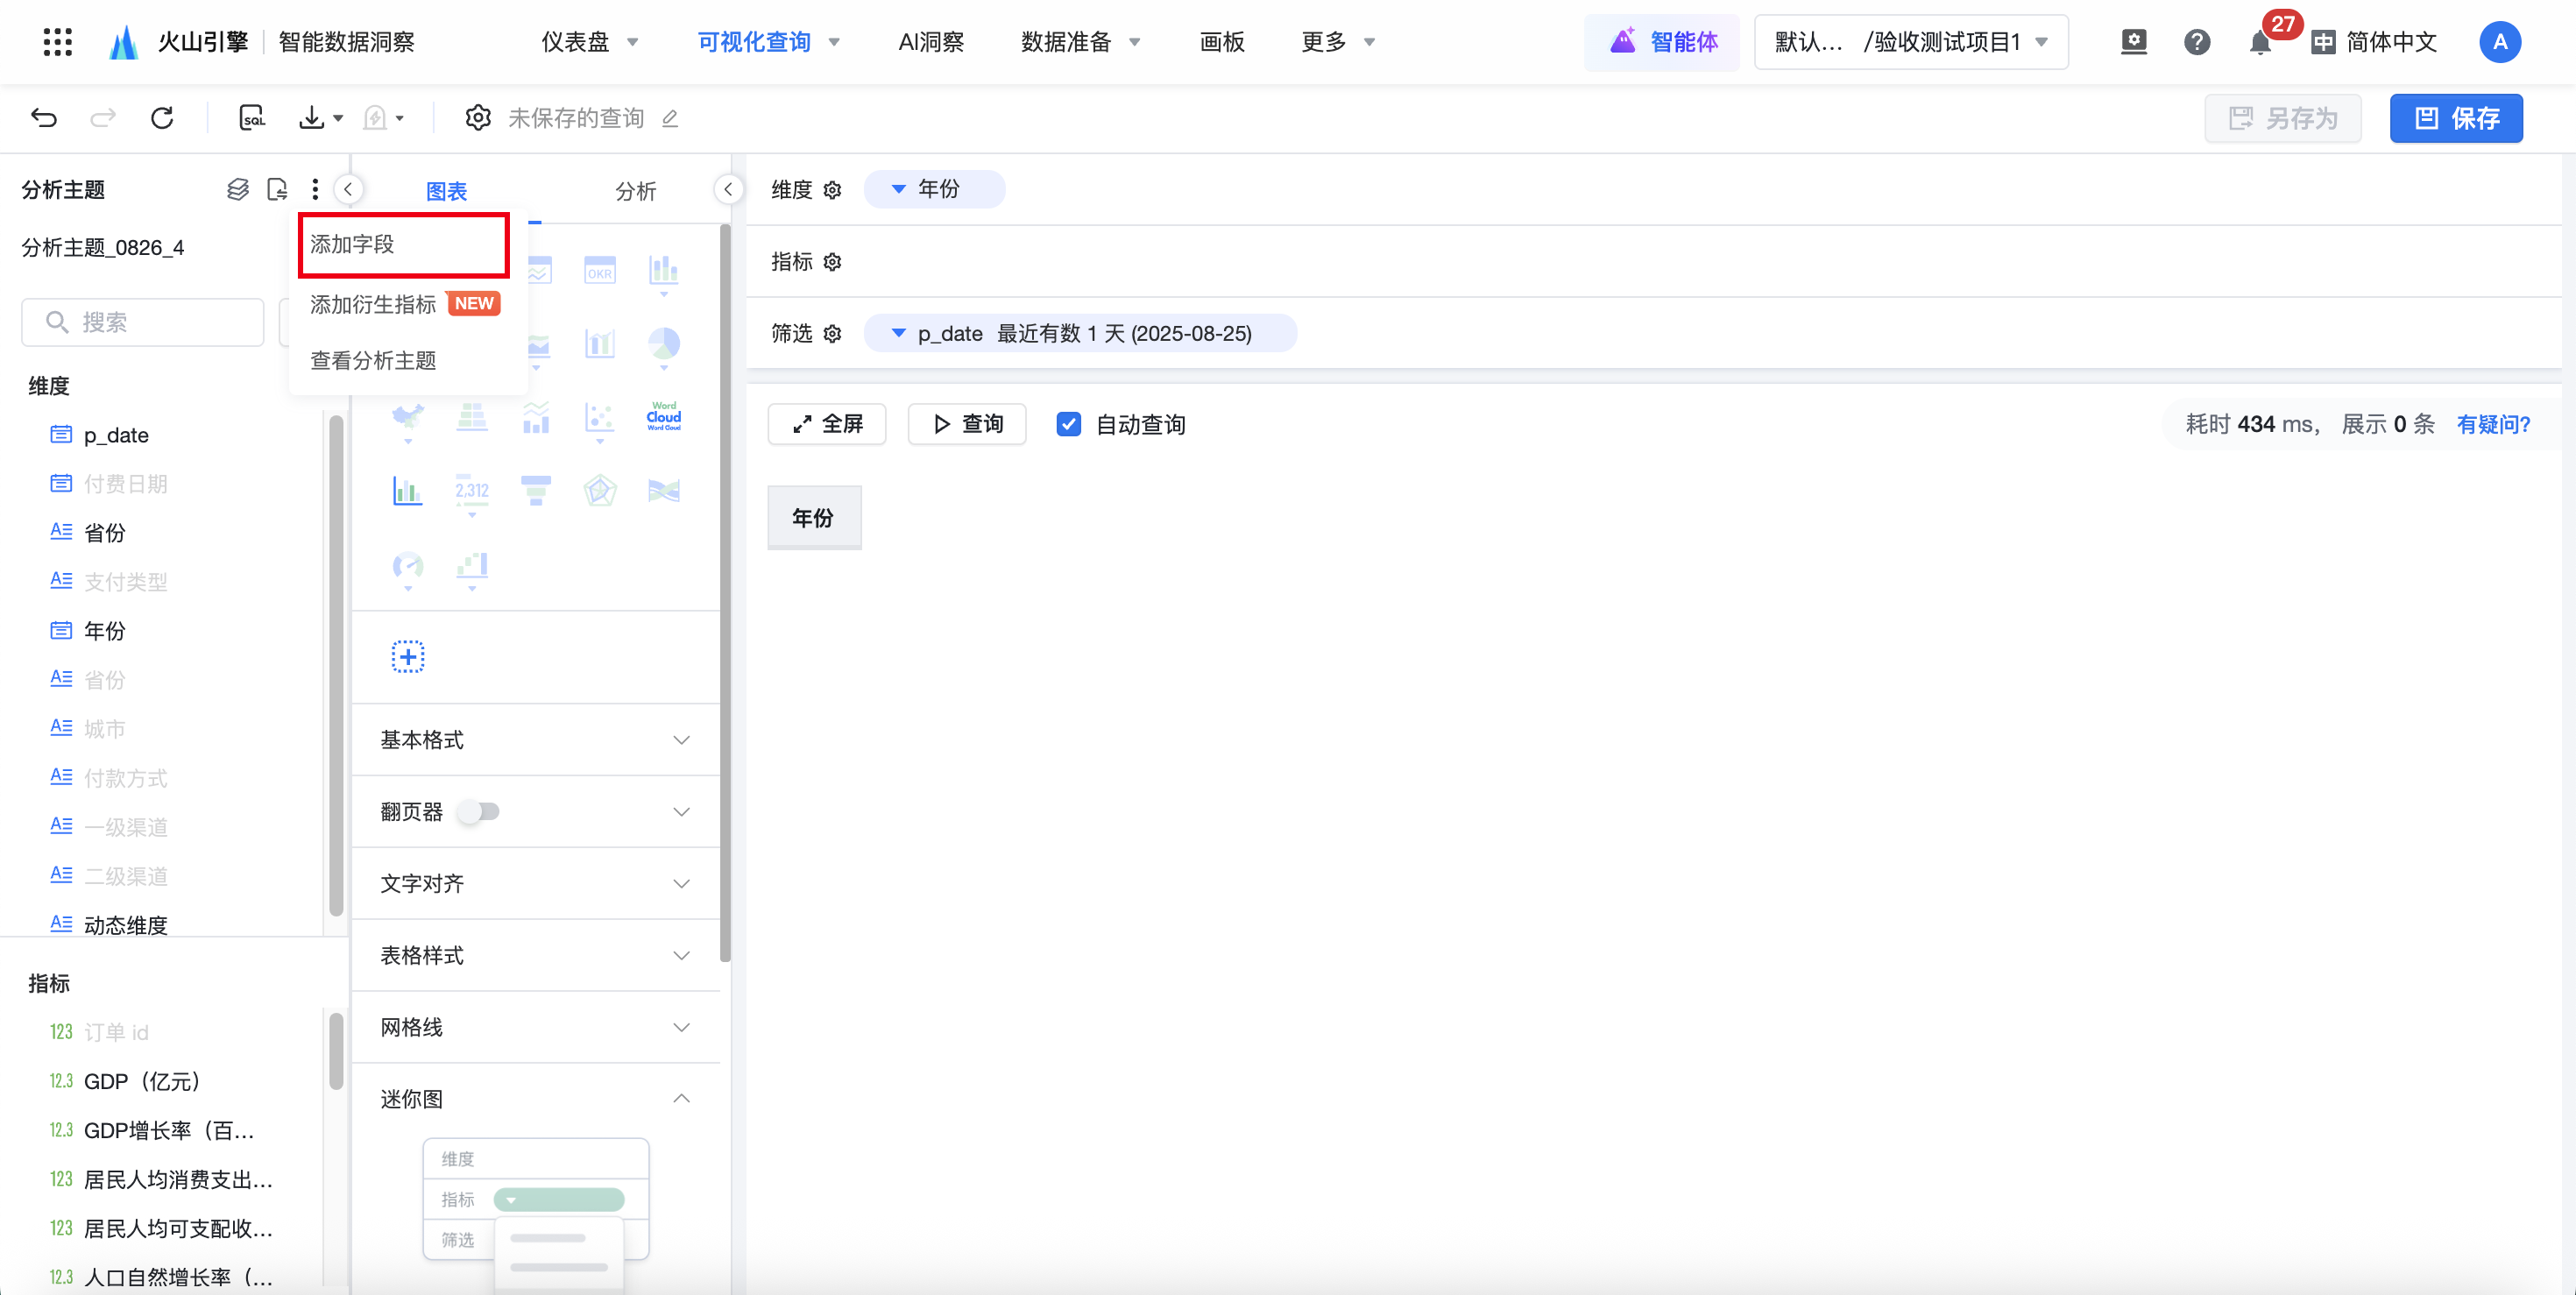Viewport: 2576px width, 1295px height.
Task: Select the Word Cloud chart type
Action: (663, 416)
